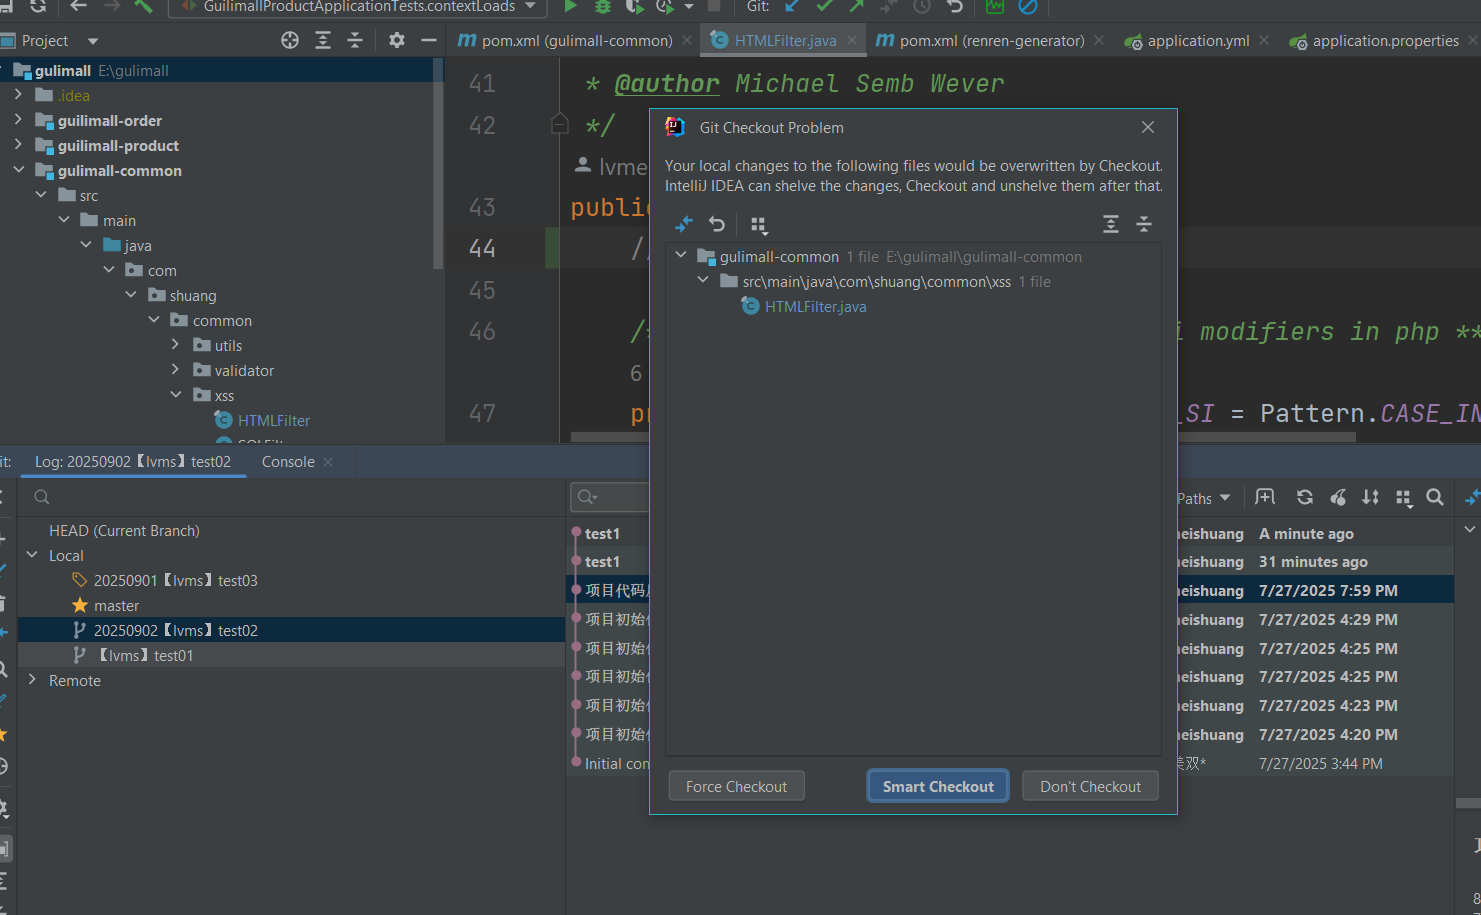Click the Rollback icon in dialog toolbar
The image size is (1481, 915).
pyautogui.click(x=717, y=224)
